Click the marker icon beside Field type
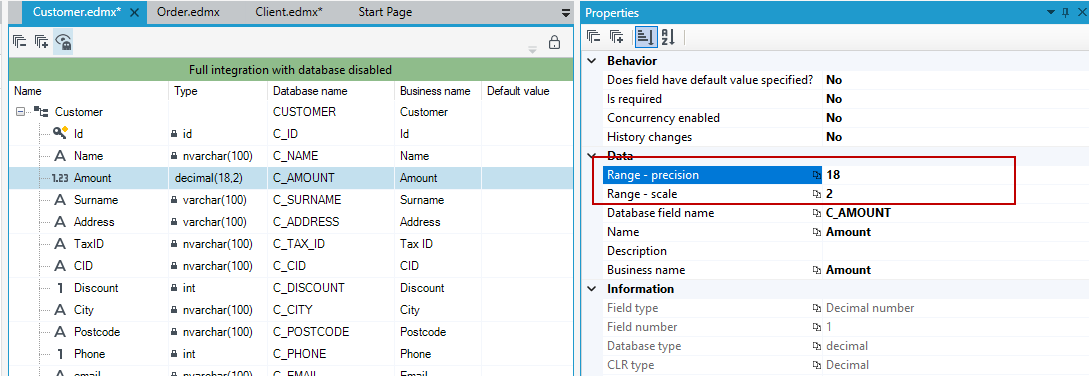Screen dimensions: 1089x376 (817, 309)
